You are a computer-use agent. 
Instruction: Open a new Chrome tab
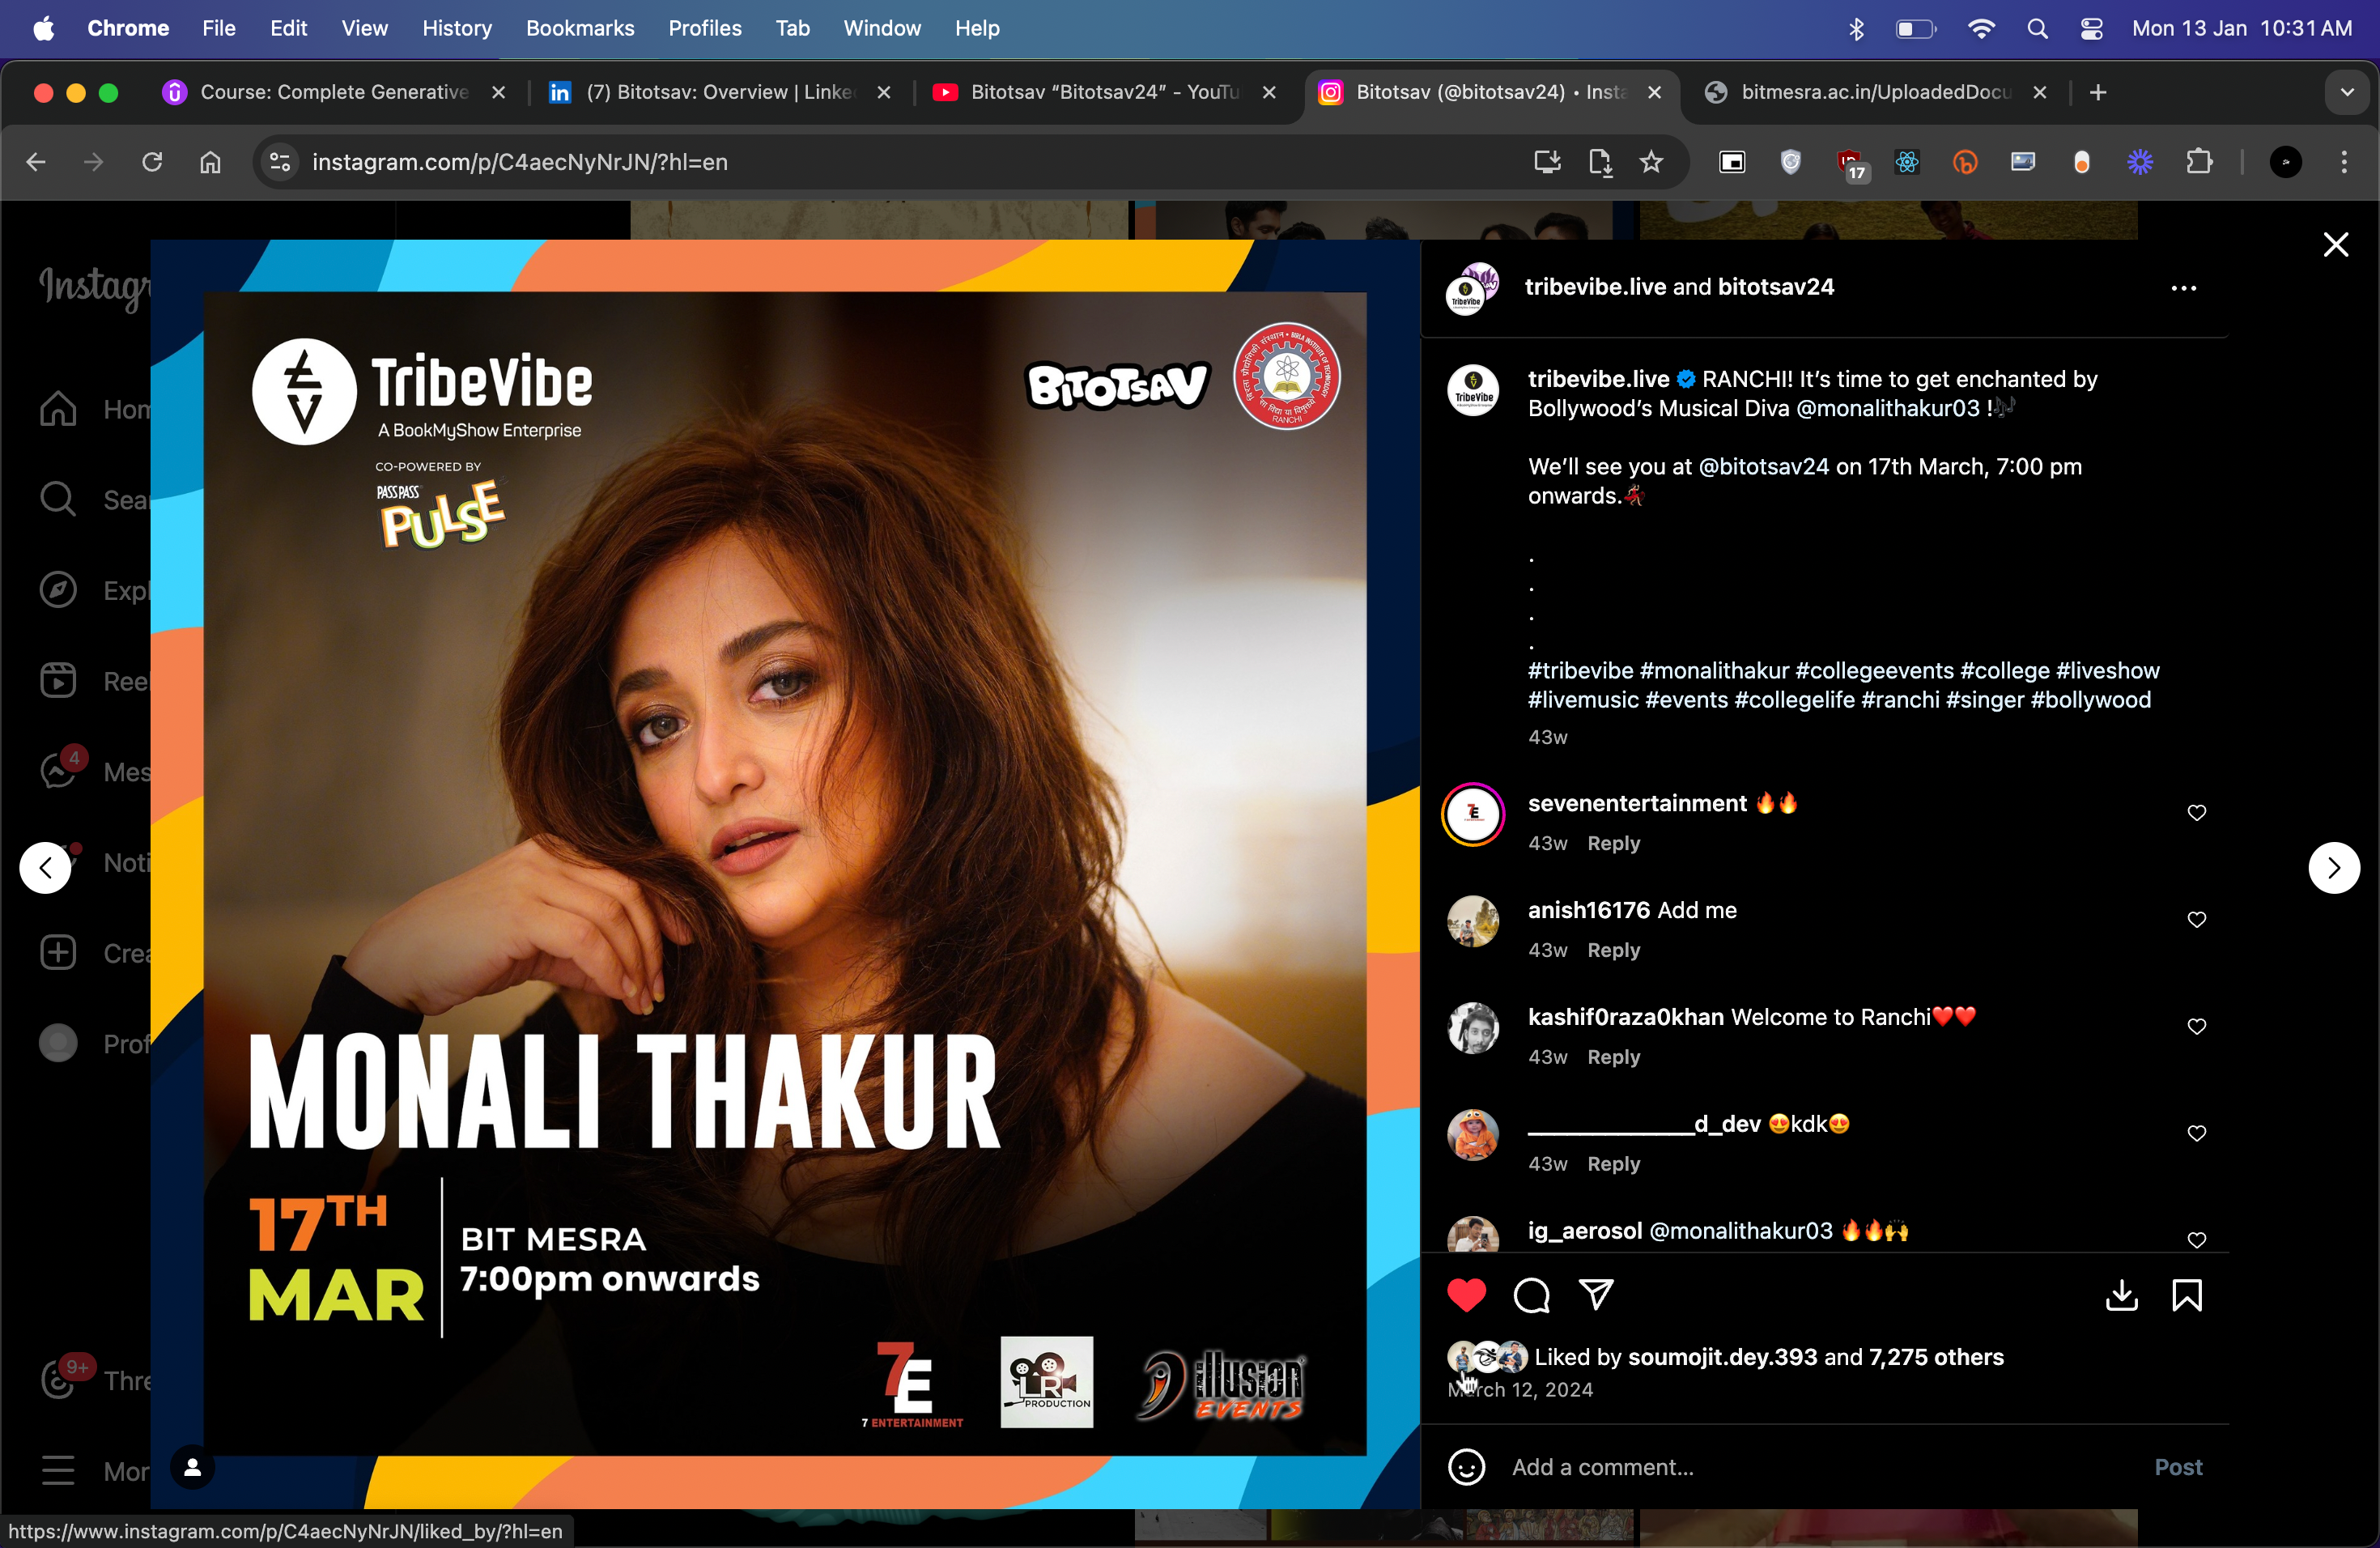pos(2098,92)
